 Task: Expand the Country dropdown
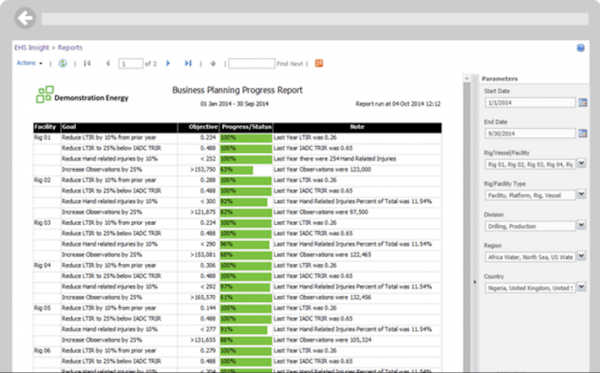tap(581, 287)
